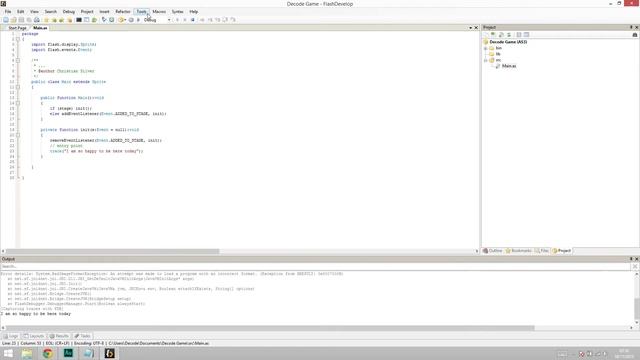Select the Decode Game (AS3) project root
Image resolution: width=640 pixels, height=360 pixels.
click(508, 42)
